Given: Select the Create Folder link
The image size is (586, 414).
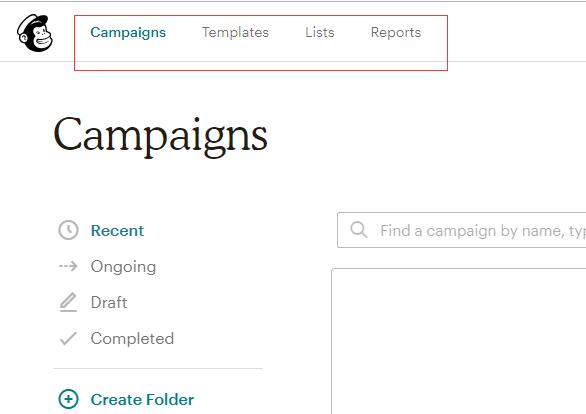Looking at the screenshot, I should 142,399.
